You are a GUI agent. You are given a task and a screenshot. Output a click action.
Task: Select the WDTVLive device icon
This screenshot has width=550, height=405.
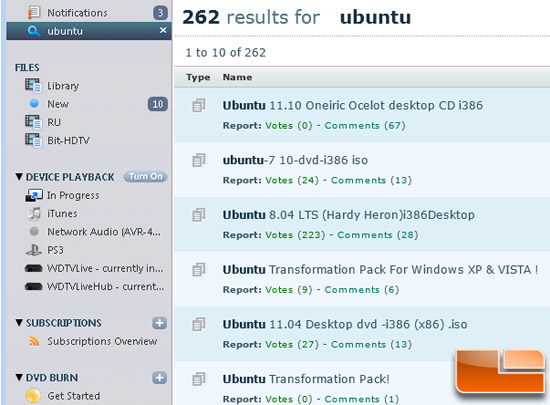(x=34, y=269)
